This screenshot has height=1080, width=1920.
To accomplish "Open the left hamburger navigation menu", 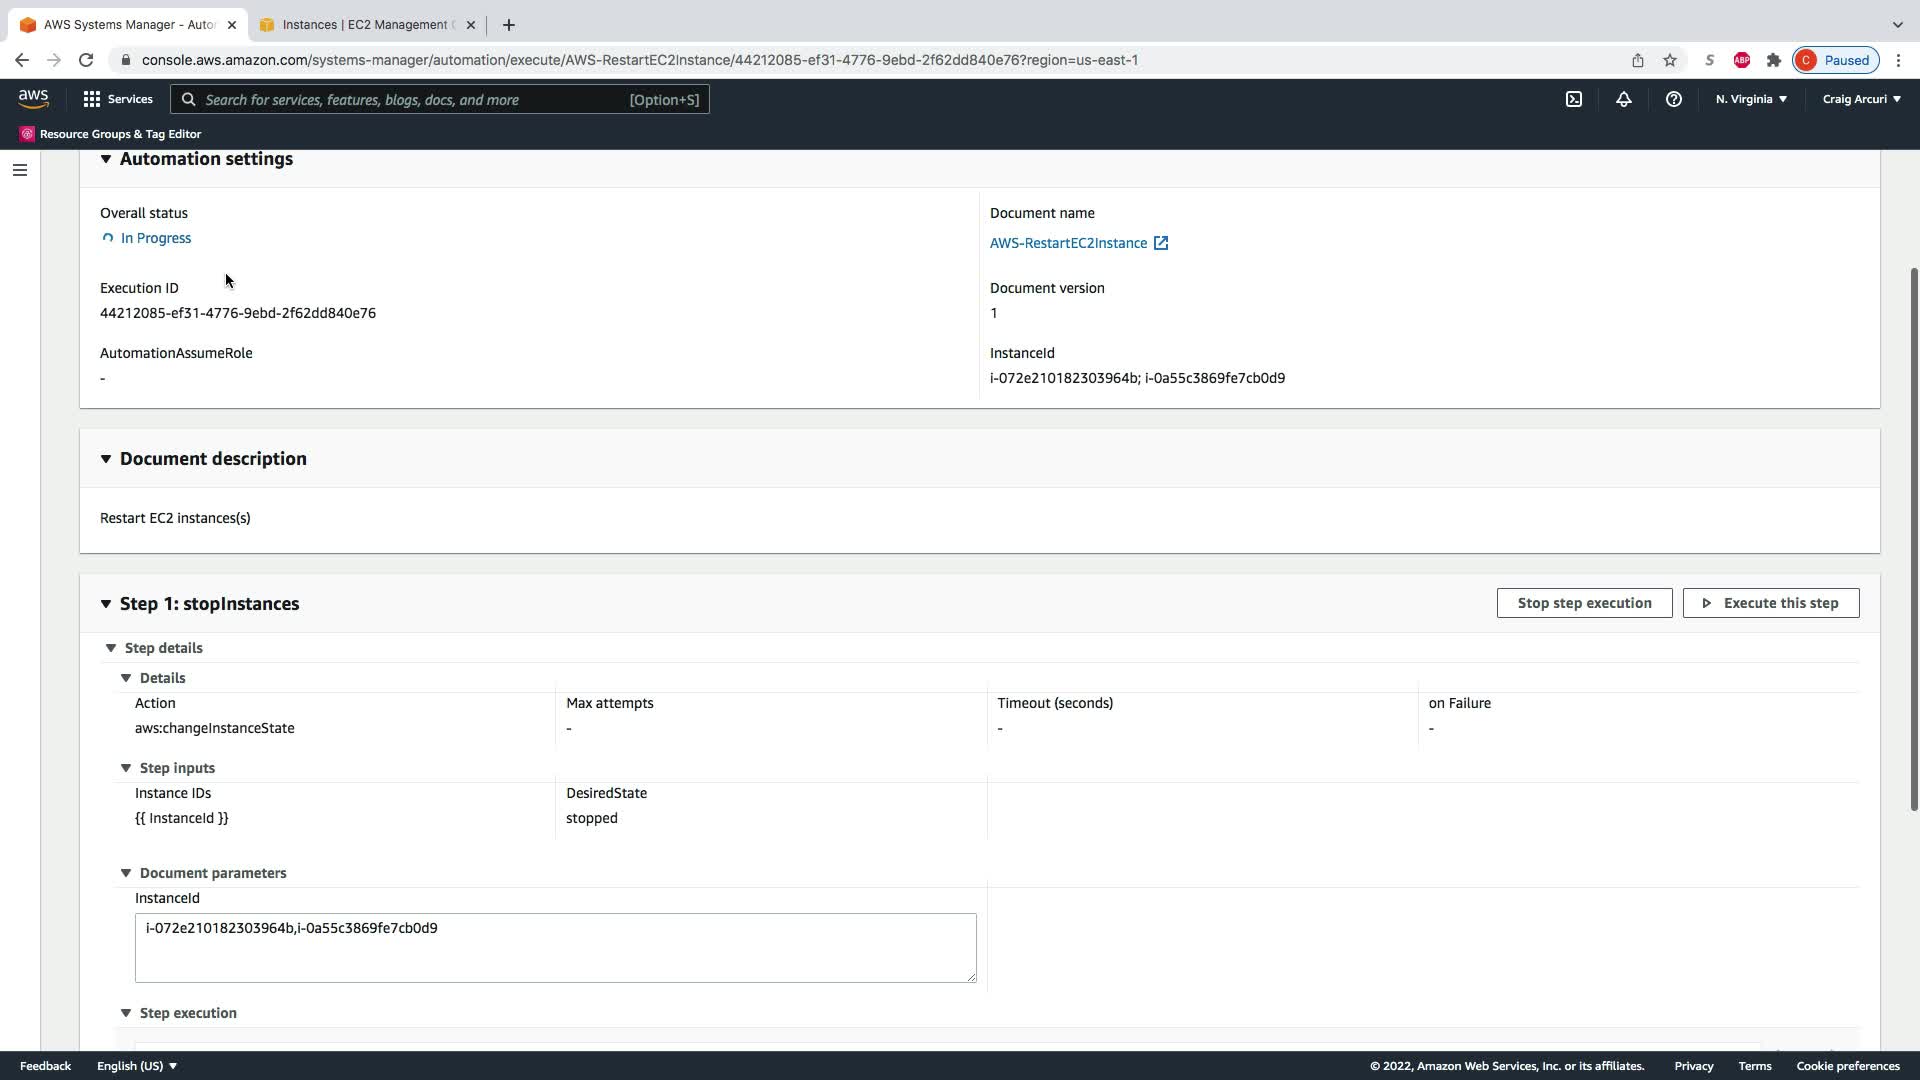I will pyautogui.click(x=20, y=170).
